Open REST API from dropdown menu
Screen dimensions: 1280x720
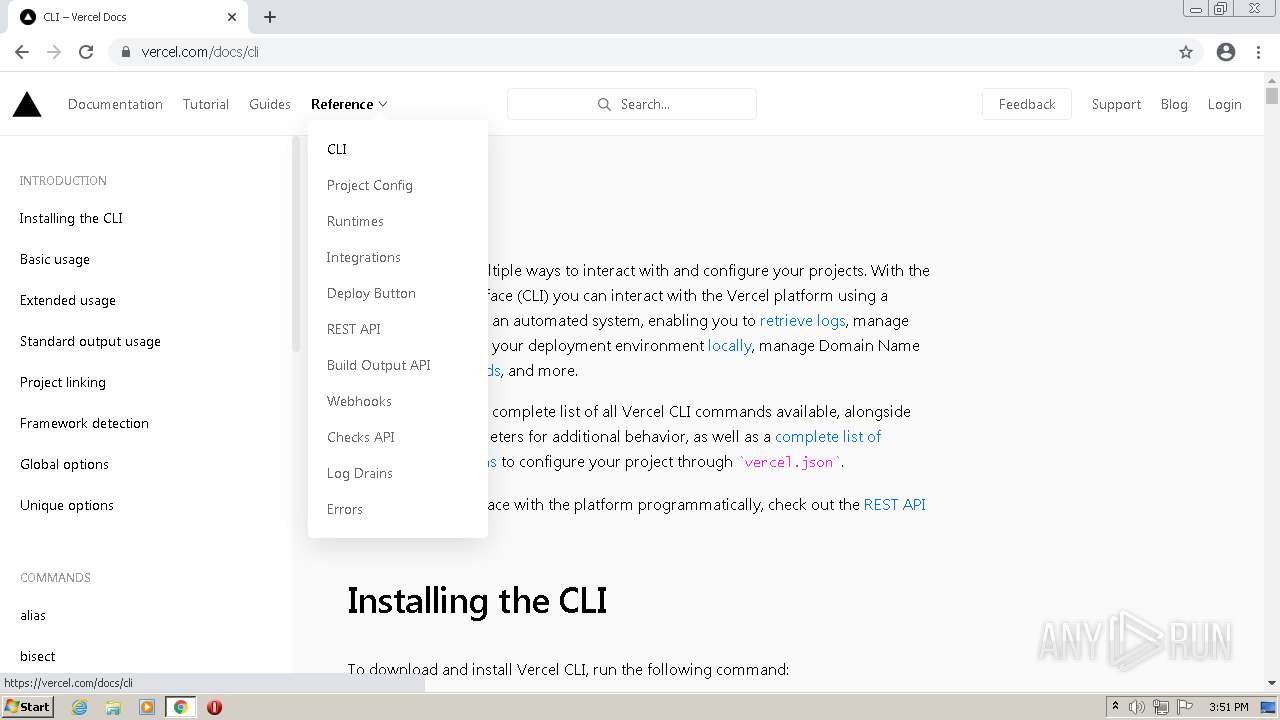tap(354, 329)
